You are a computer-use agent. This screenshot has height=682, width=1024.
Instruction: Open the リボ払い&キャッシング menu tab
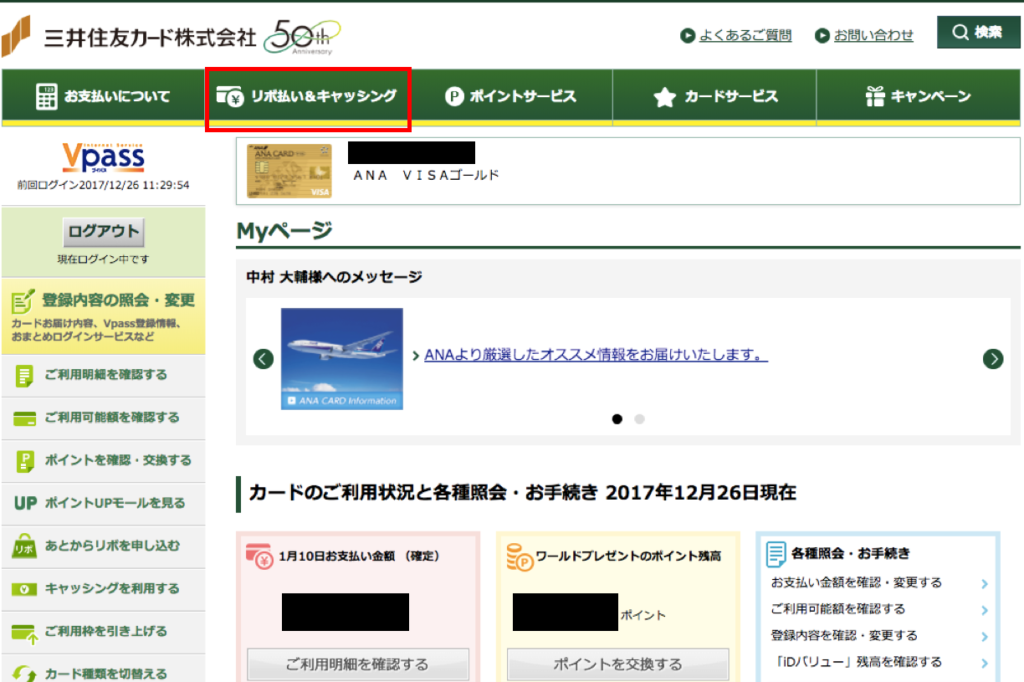[308, 97]
